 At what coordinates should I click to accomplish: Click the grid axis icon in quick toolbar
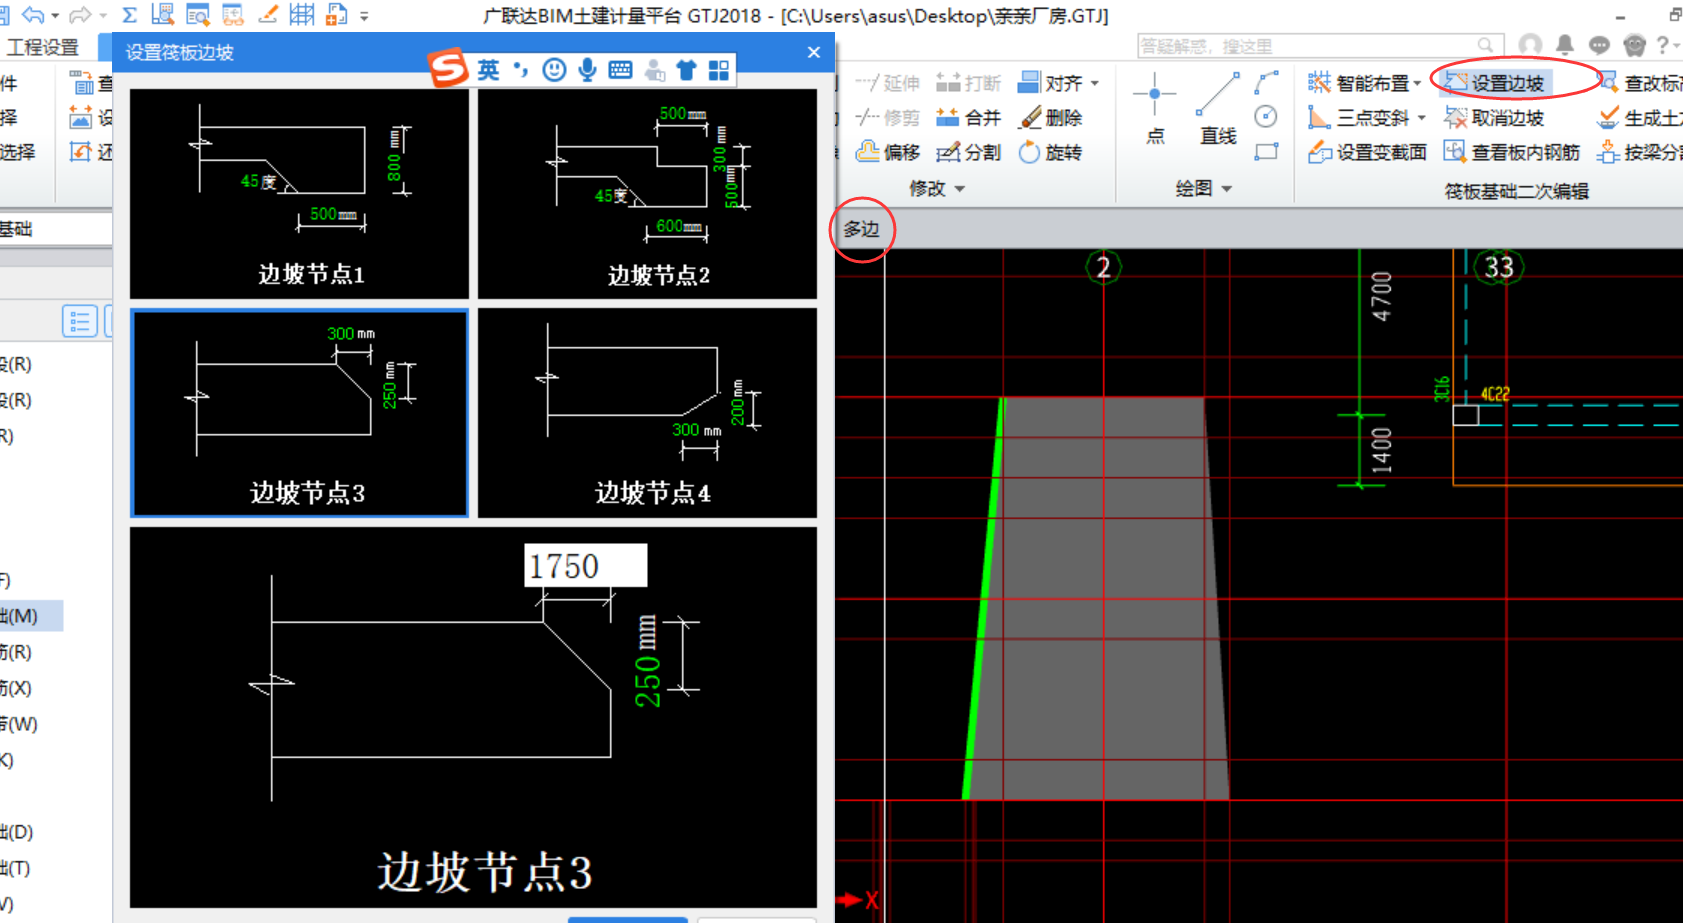[301, 15]
